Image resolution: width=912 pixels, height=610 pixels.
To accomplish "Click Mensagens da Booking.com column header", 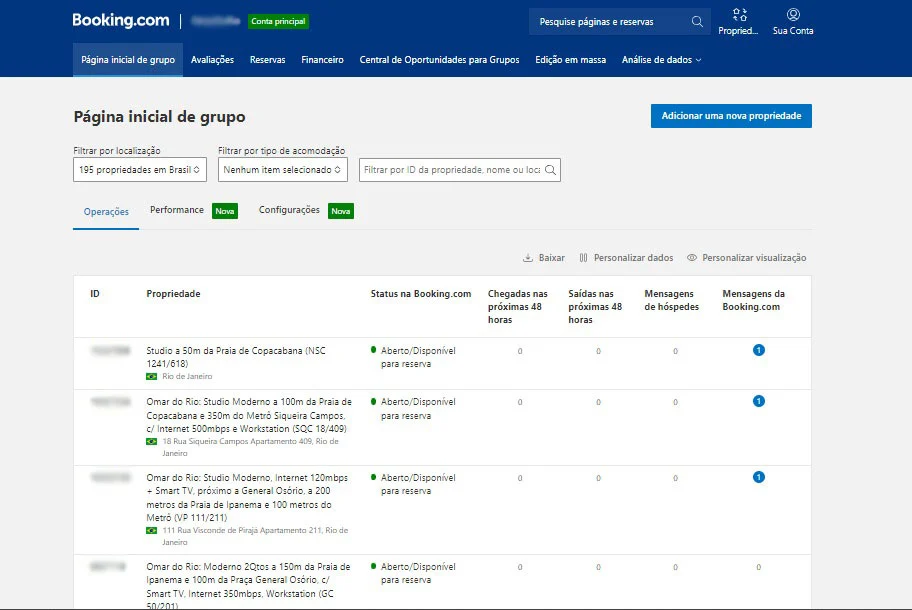I will click(x=754, y=300).
